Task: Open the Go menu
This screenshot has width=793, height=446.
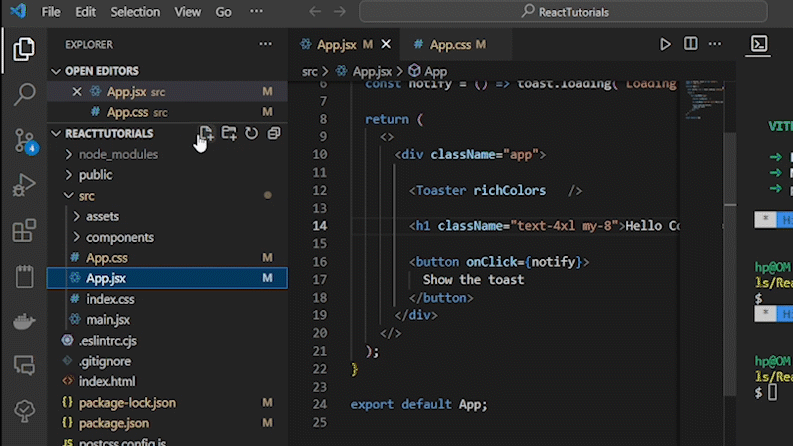Action: (223, 12)
